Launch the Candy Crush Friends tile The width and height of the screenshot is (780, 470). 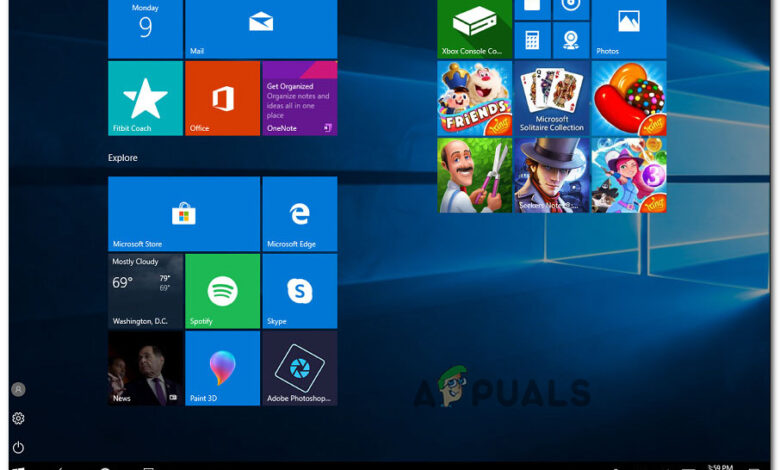point(475,98)
